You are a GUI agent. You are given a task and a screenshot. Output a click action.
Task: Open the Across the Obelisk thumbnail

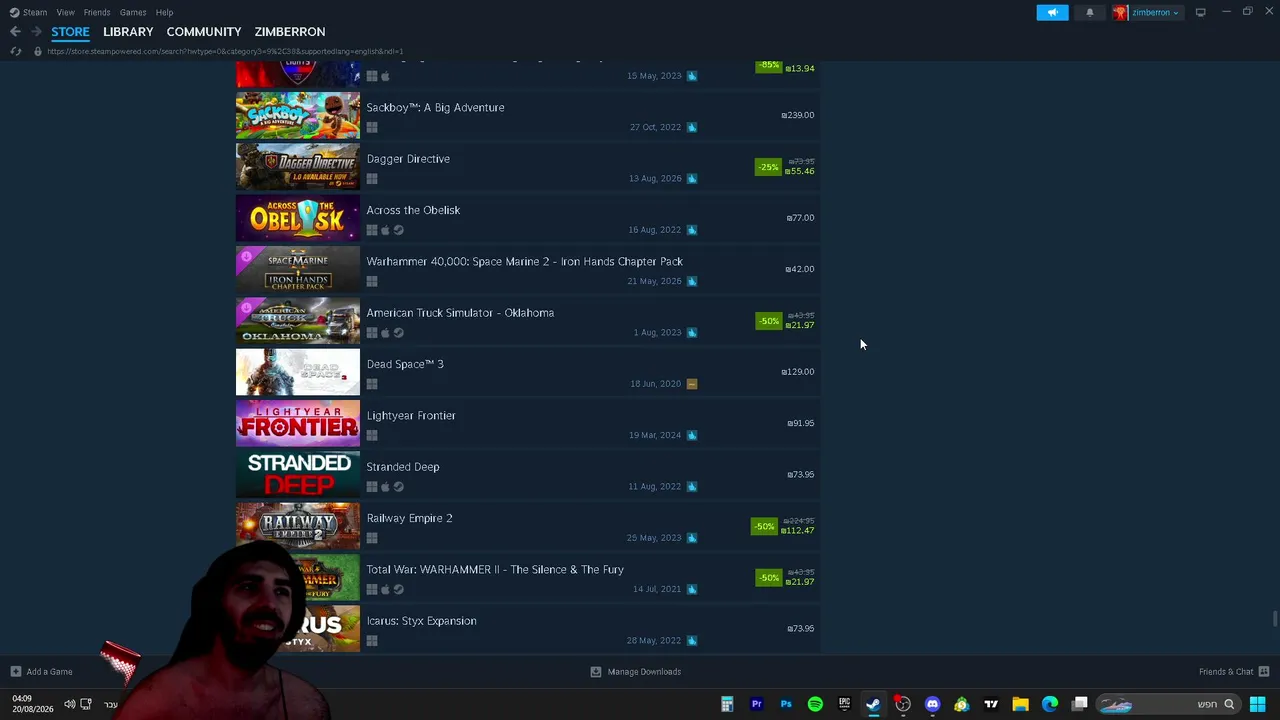coord(298,218)
